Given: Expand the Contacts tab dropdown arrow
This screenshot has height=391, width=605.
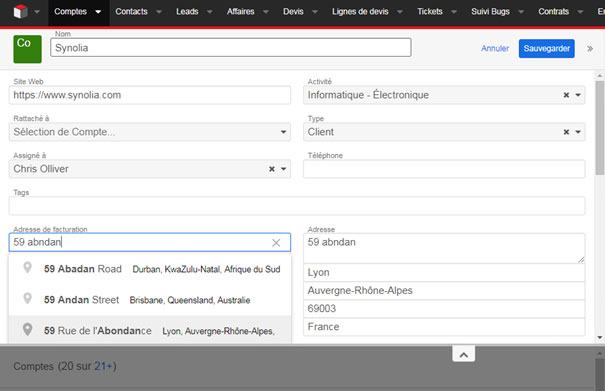Looking at the screenshot, I should tap(159, 12).
